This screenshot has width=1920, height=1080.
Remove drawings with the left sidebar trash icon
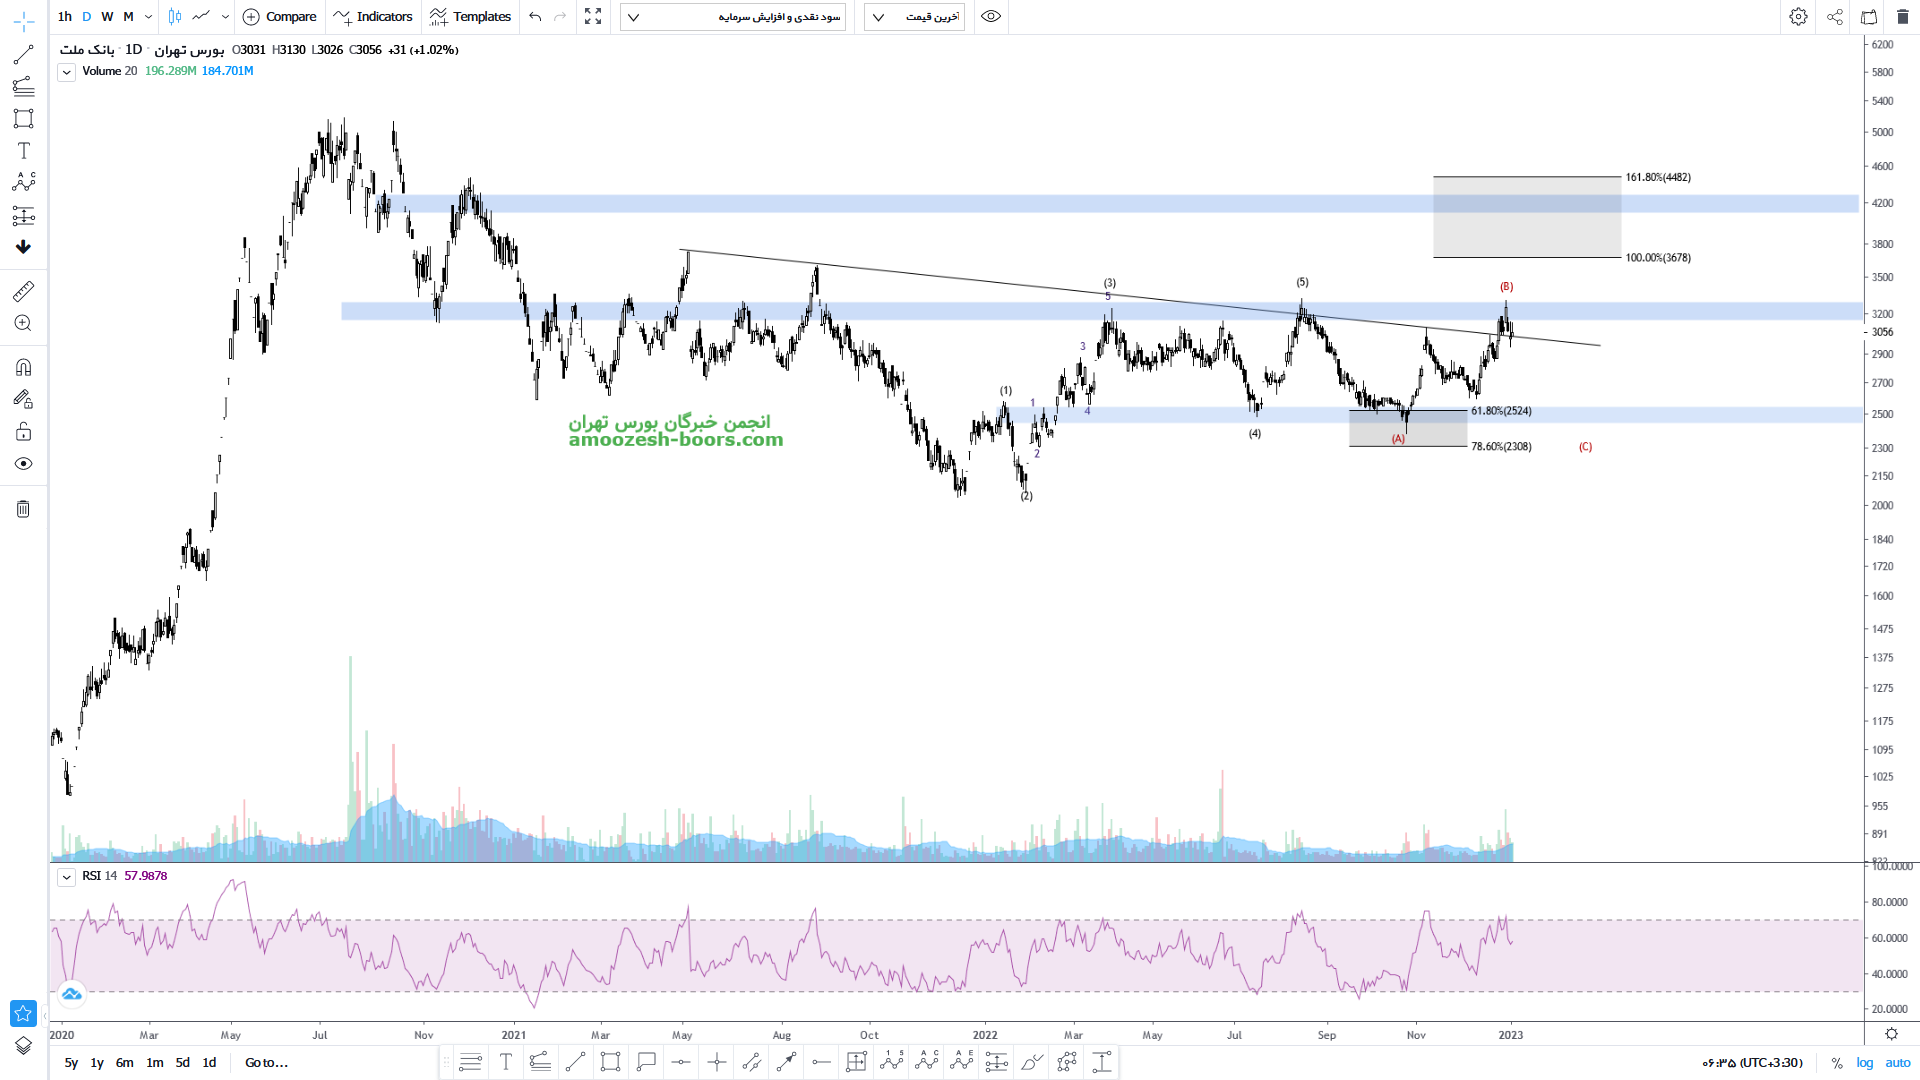[23, 509]
